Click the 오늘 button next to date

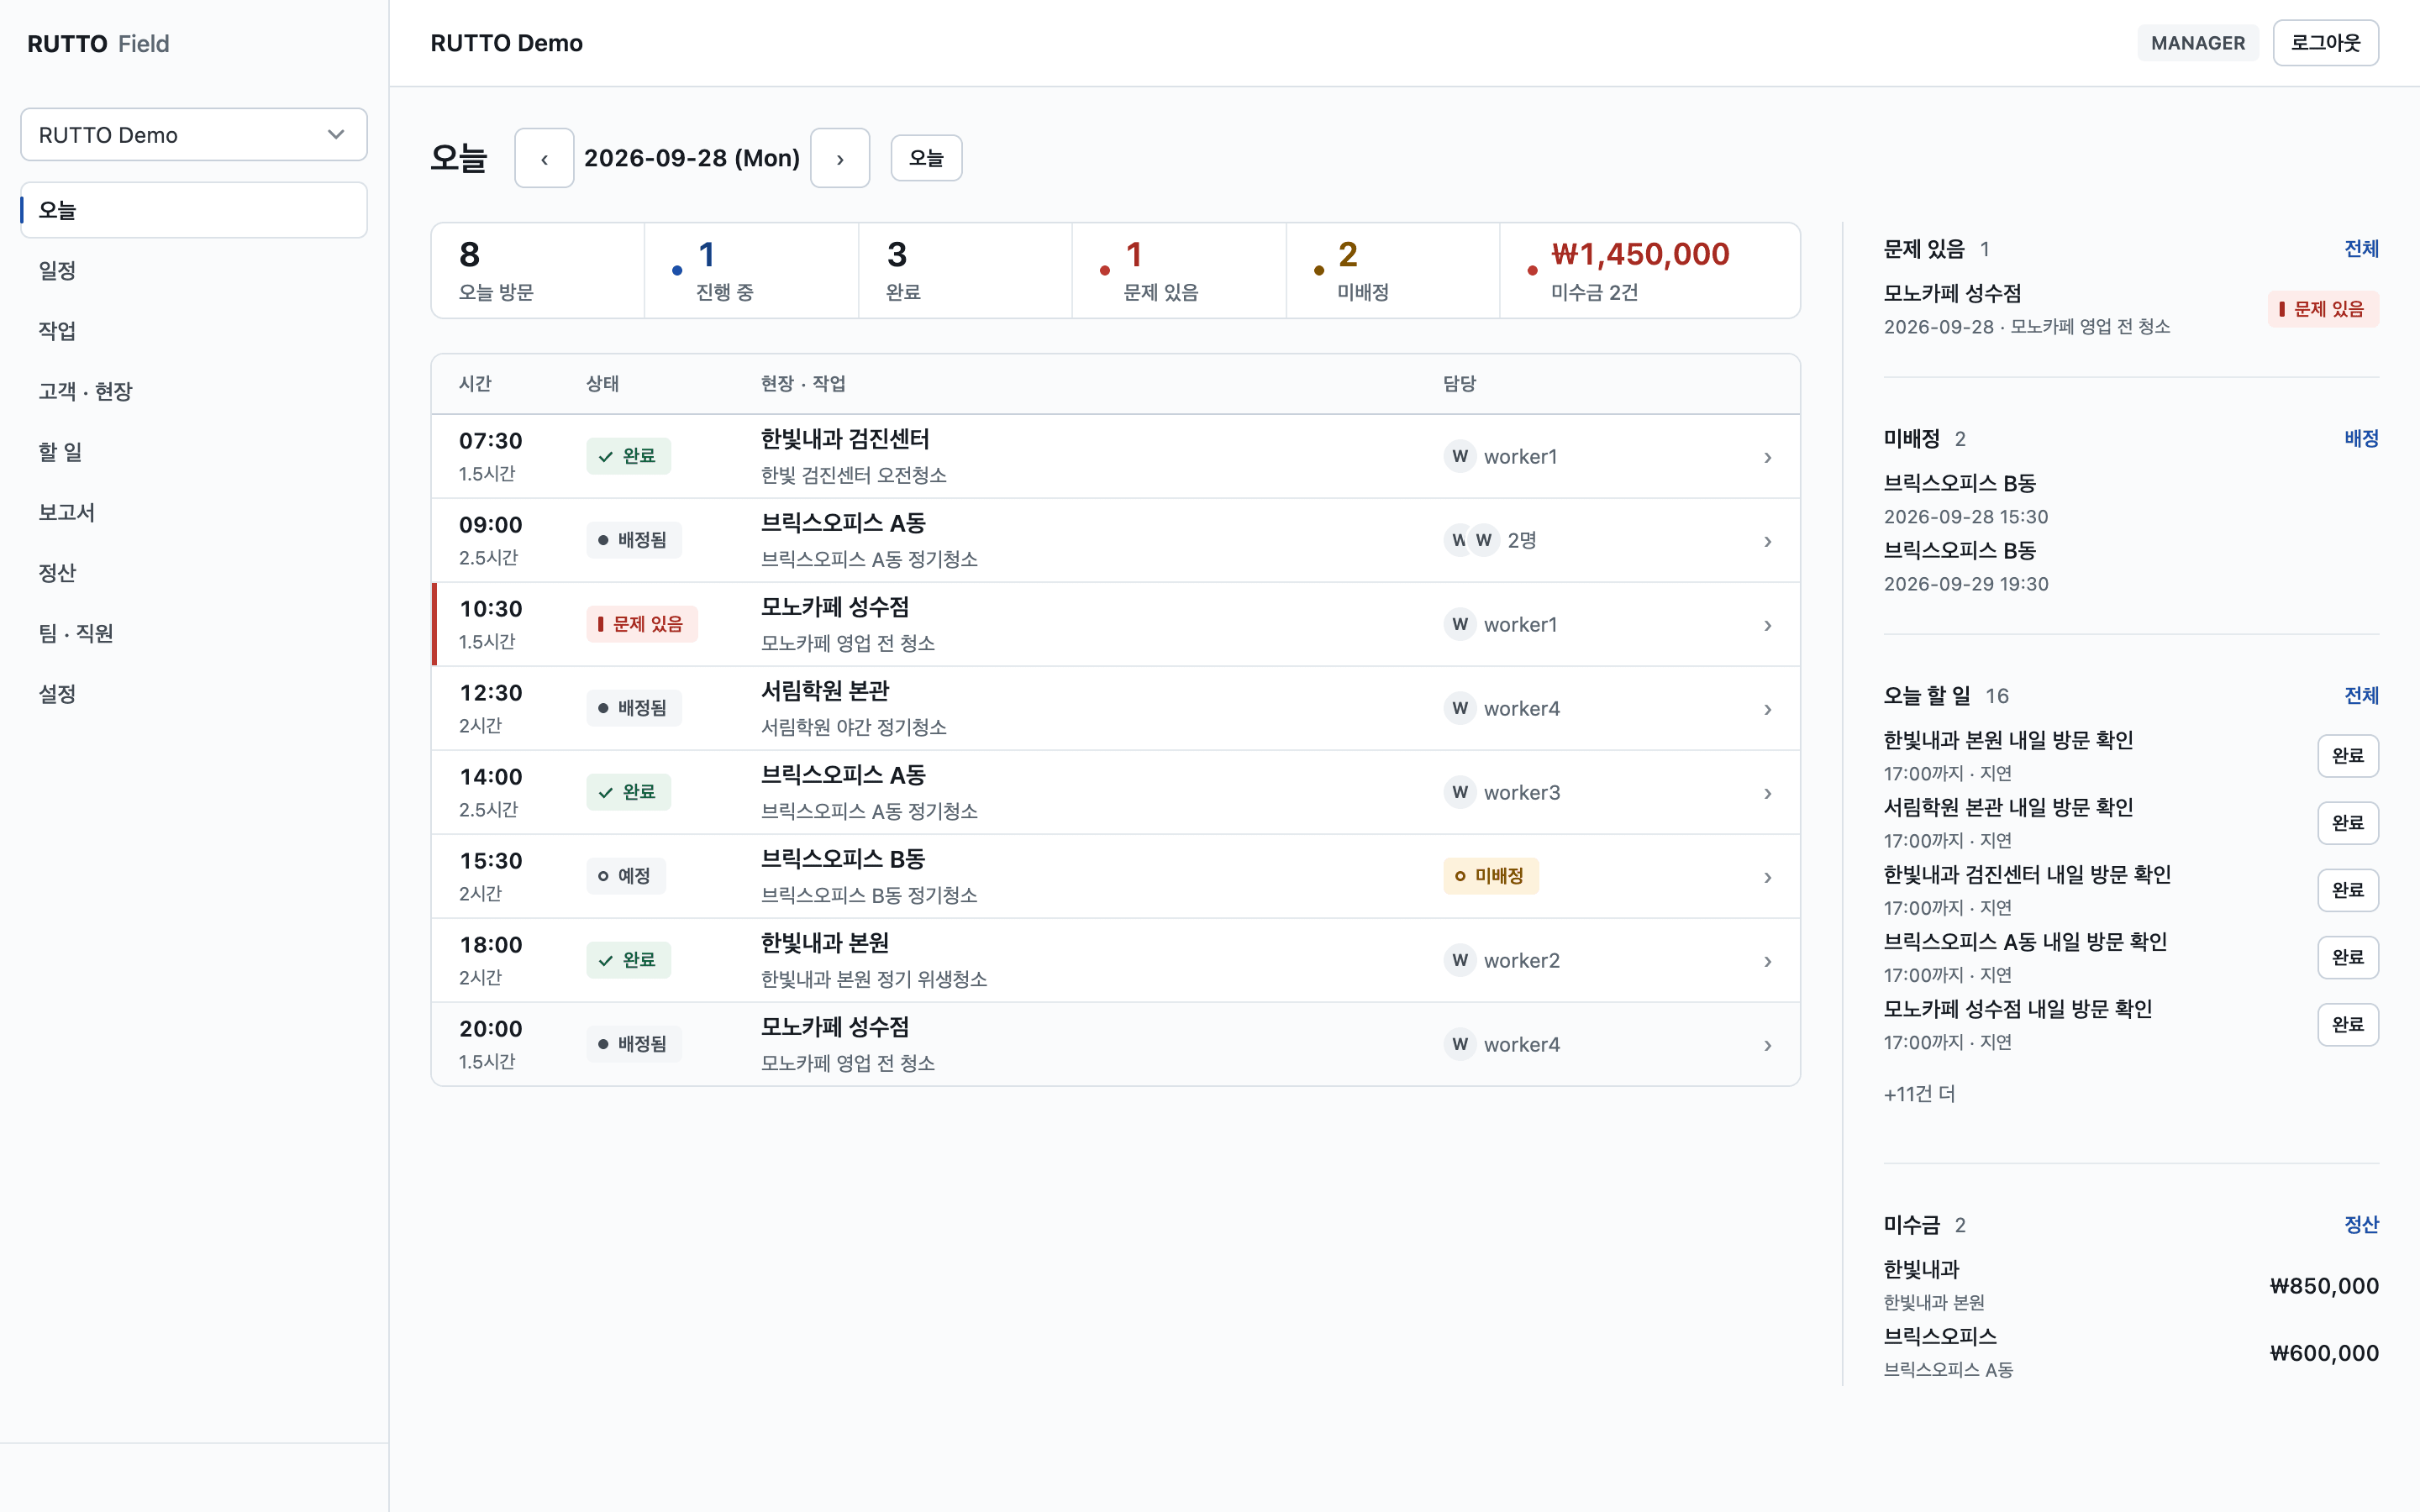pos(926,158)
